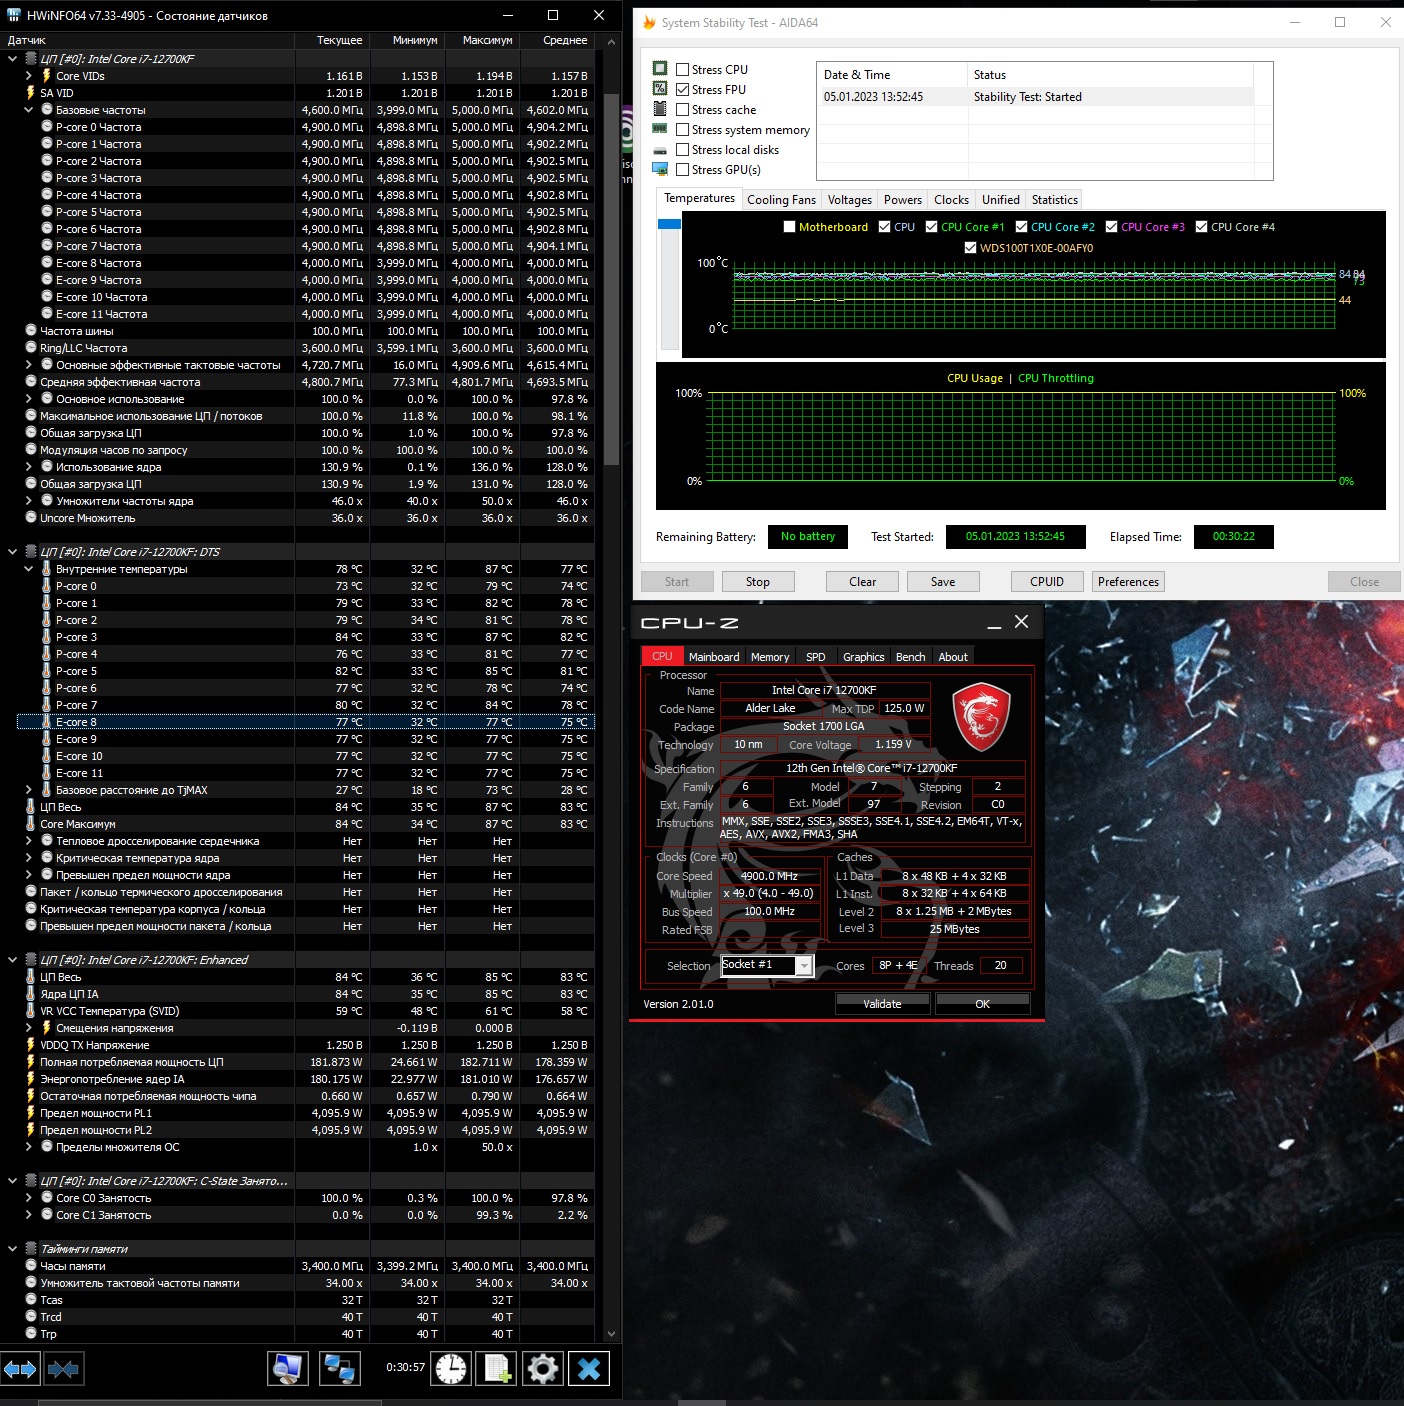Screen dimensions: 1404x1406
Task: Collapse the Базовые частоты group
Action: click(29, 110)
